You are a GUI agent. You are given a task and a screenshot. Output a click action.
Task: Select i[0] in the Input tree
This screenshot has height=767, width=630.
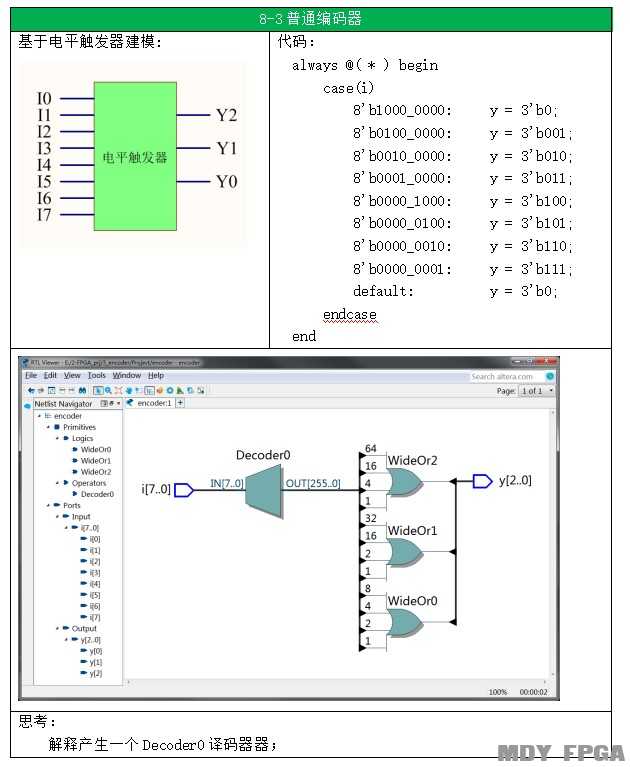tap(95, 539)
